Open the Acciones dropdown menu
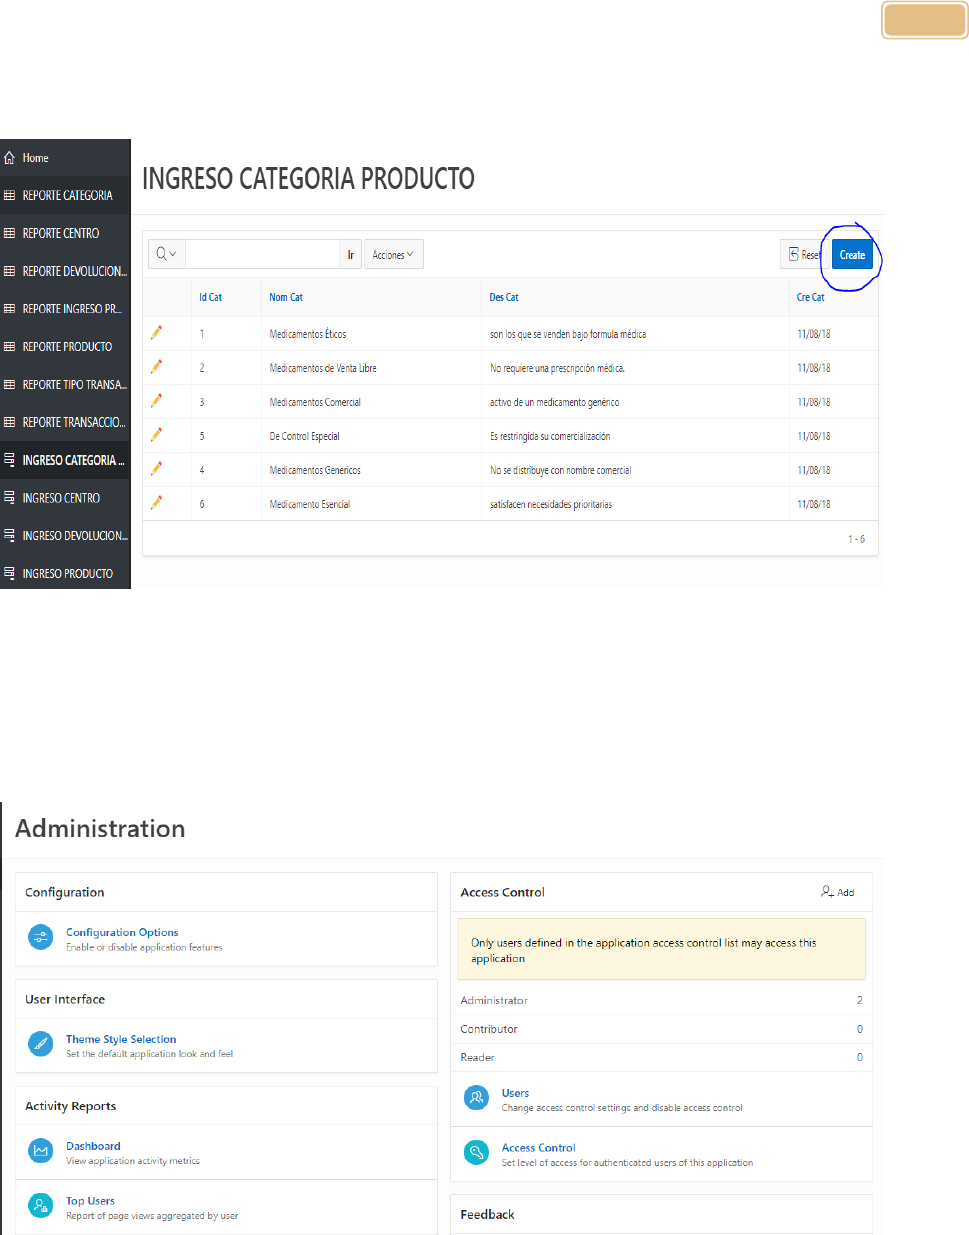Screen dimensions: 969x1235 [x=393, y=254]
